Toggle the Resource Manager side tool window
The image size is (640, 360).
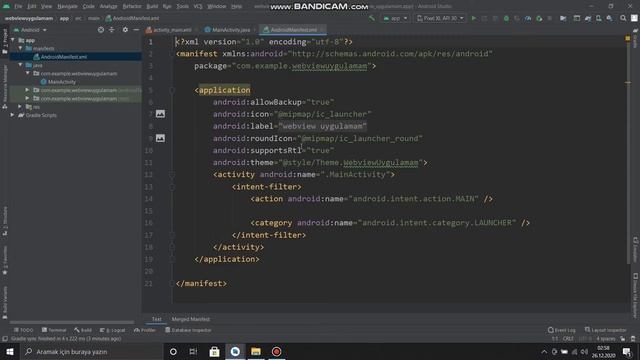pos(5,87)
